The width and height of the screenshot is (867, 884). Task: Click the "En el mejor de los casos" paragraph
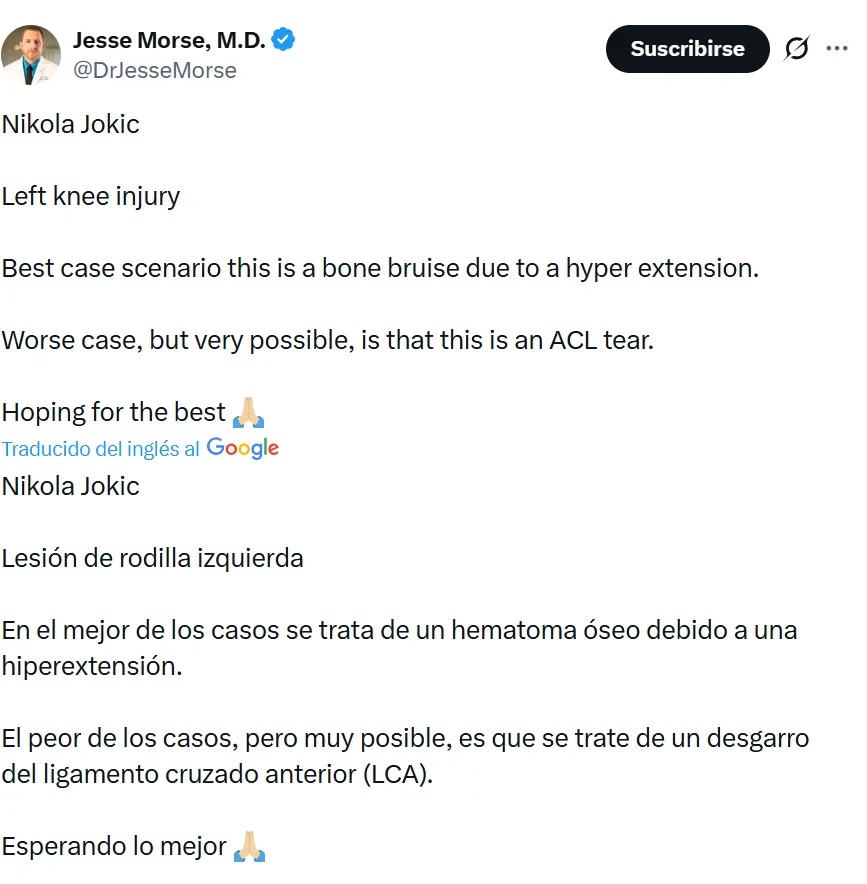pos(398,647)
